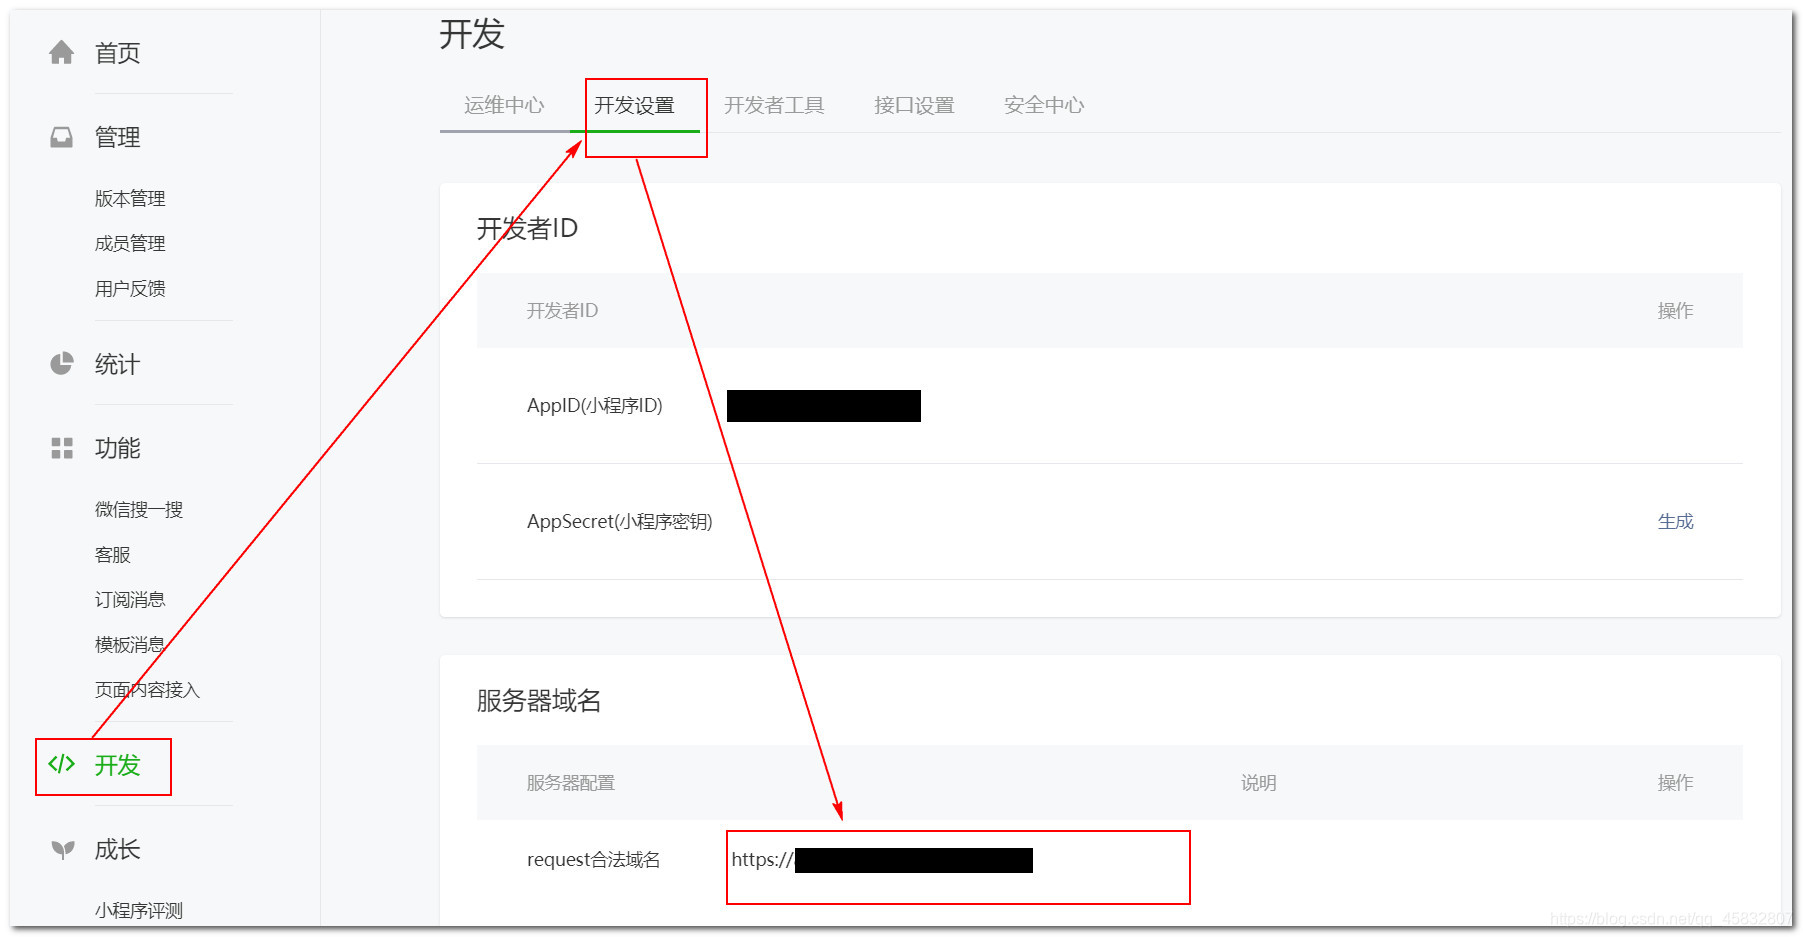Click the https:// domain value
The height and width of the screenshot is (937, 1803).
coord(882,860)
